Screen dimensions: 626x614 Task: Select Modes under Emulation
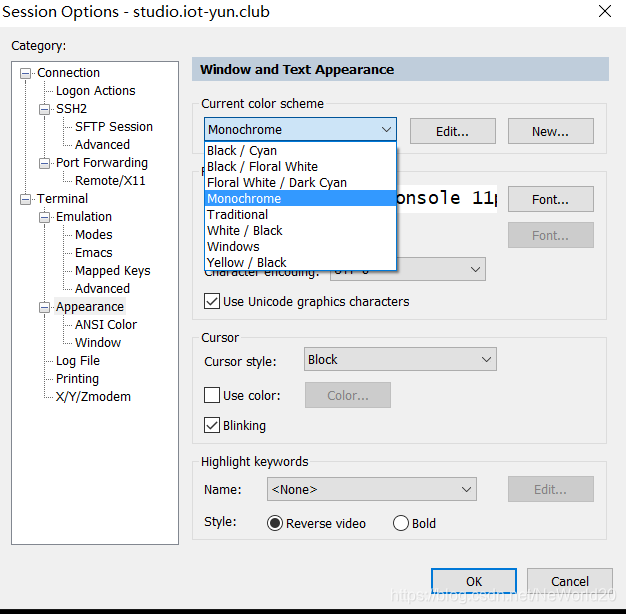tap(93, 234)
